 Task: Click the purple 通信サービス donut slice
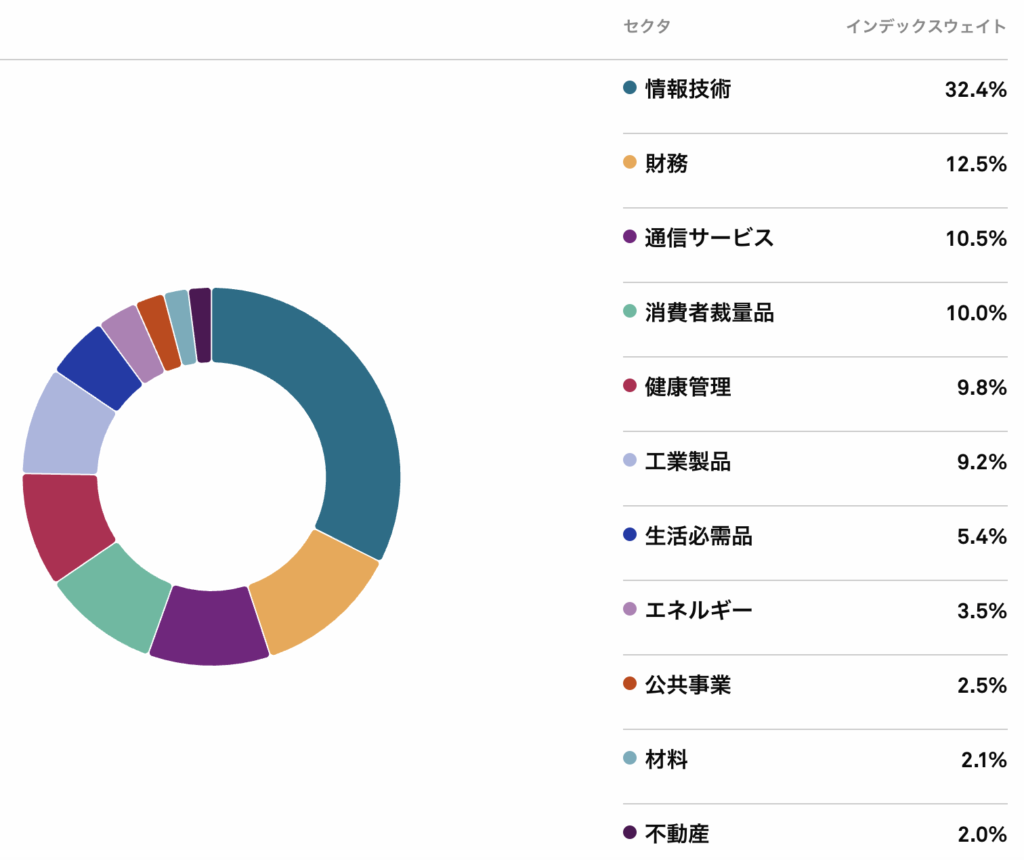210,625
